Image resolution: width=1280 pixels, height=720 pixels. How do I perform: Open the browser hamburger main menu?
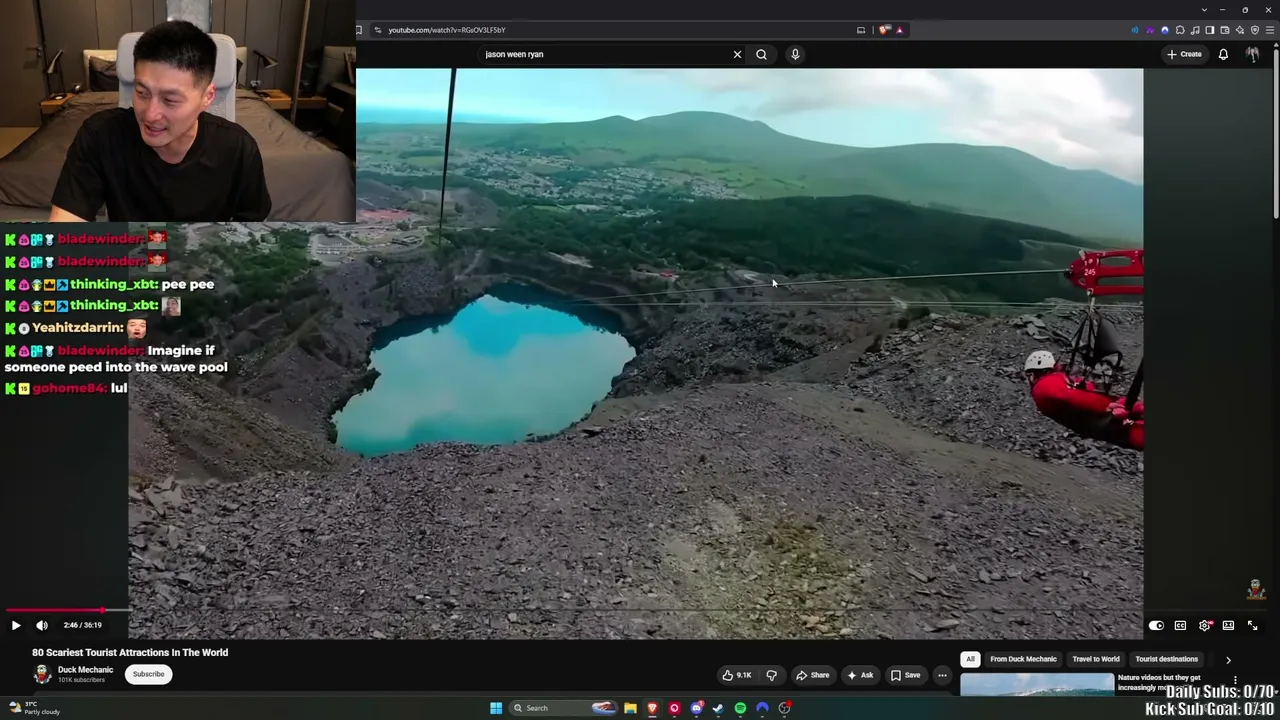pyautogui.click(x=1269, y=30)
